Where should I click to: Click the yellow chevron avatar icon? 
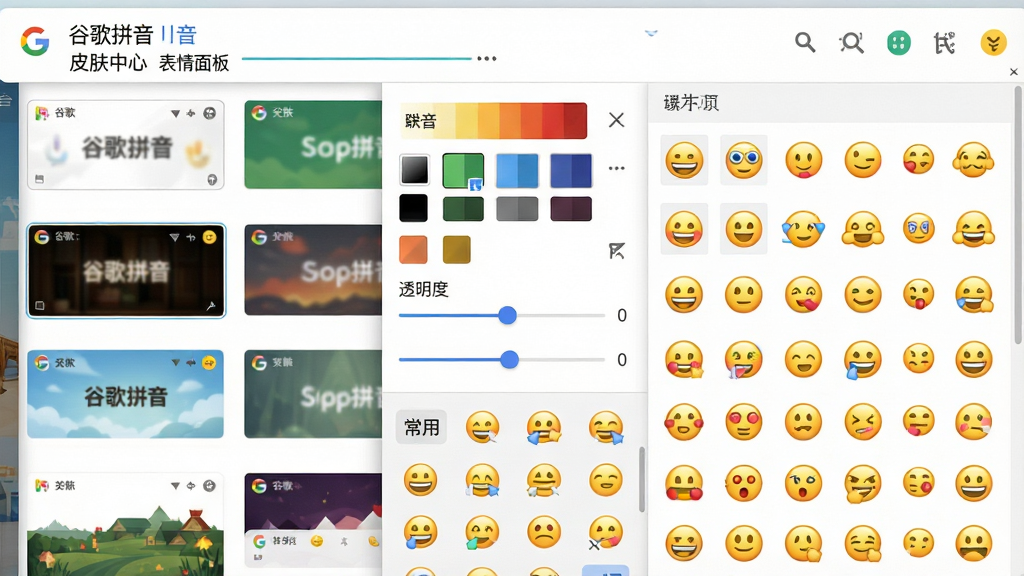[x=993, y=43]
